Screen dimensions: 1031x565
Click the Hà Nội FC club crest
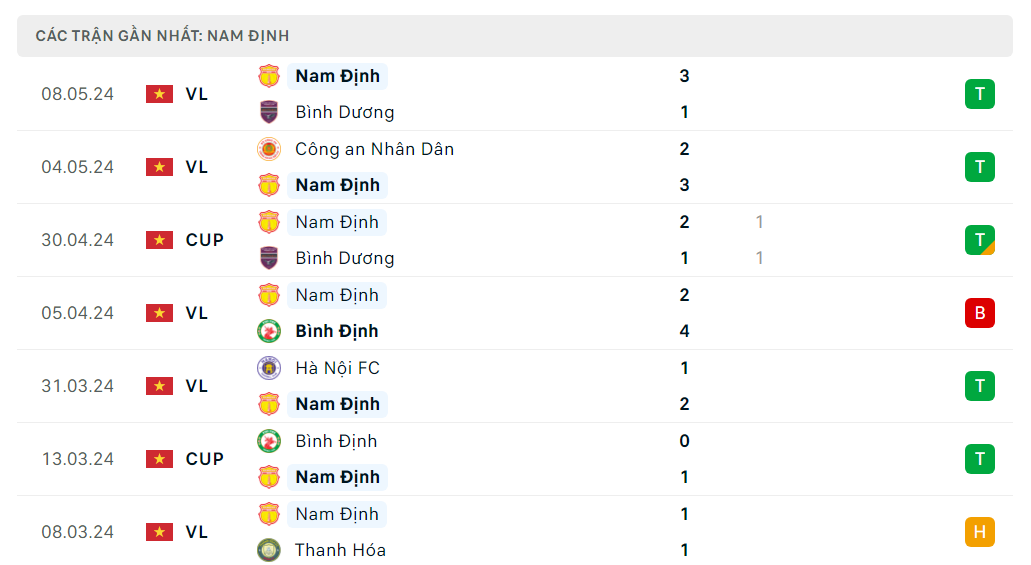[x=269, y=368]
